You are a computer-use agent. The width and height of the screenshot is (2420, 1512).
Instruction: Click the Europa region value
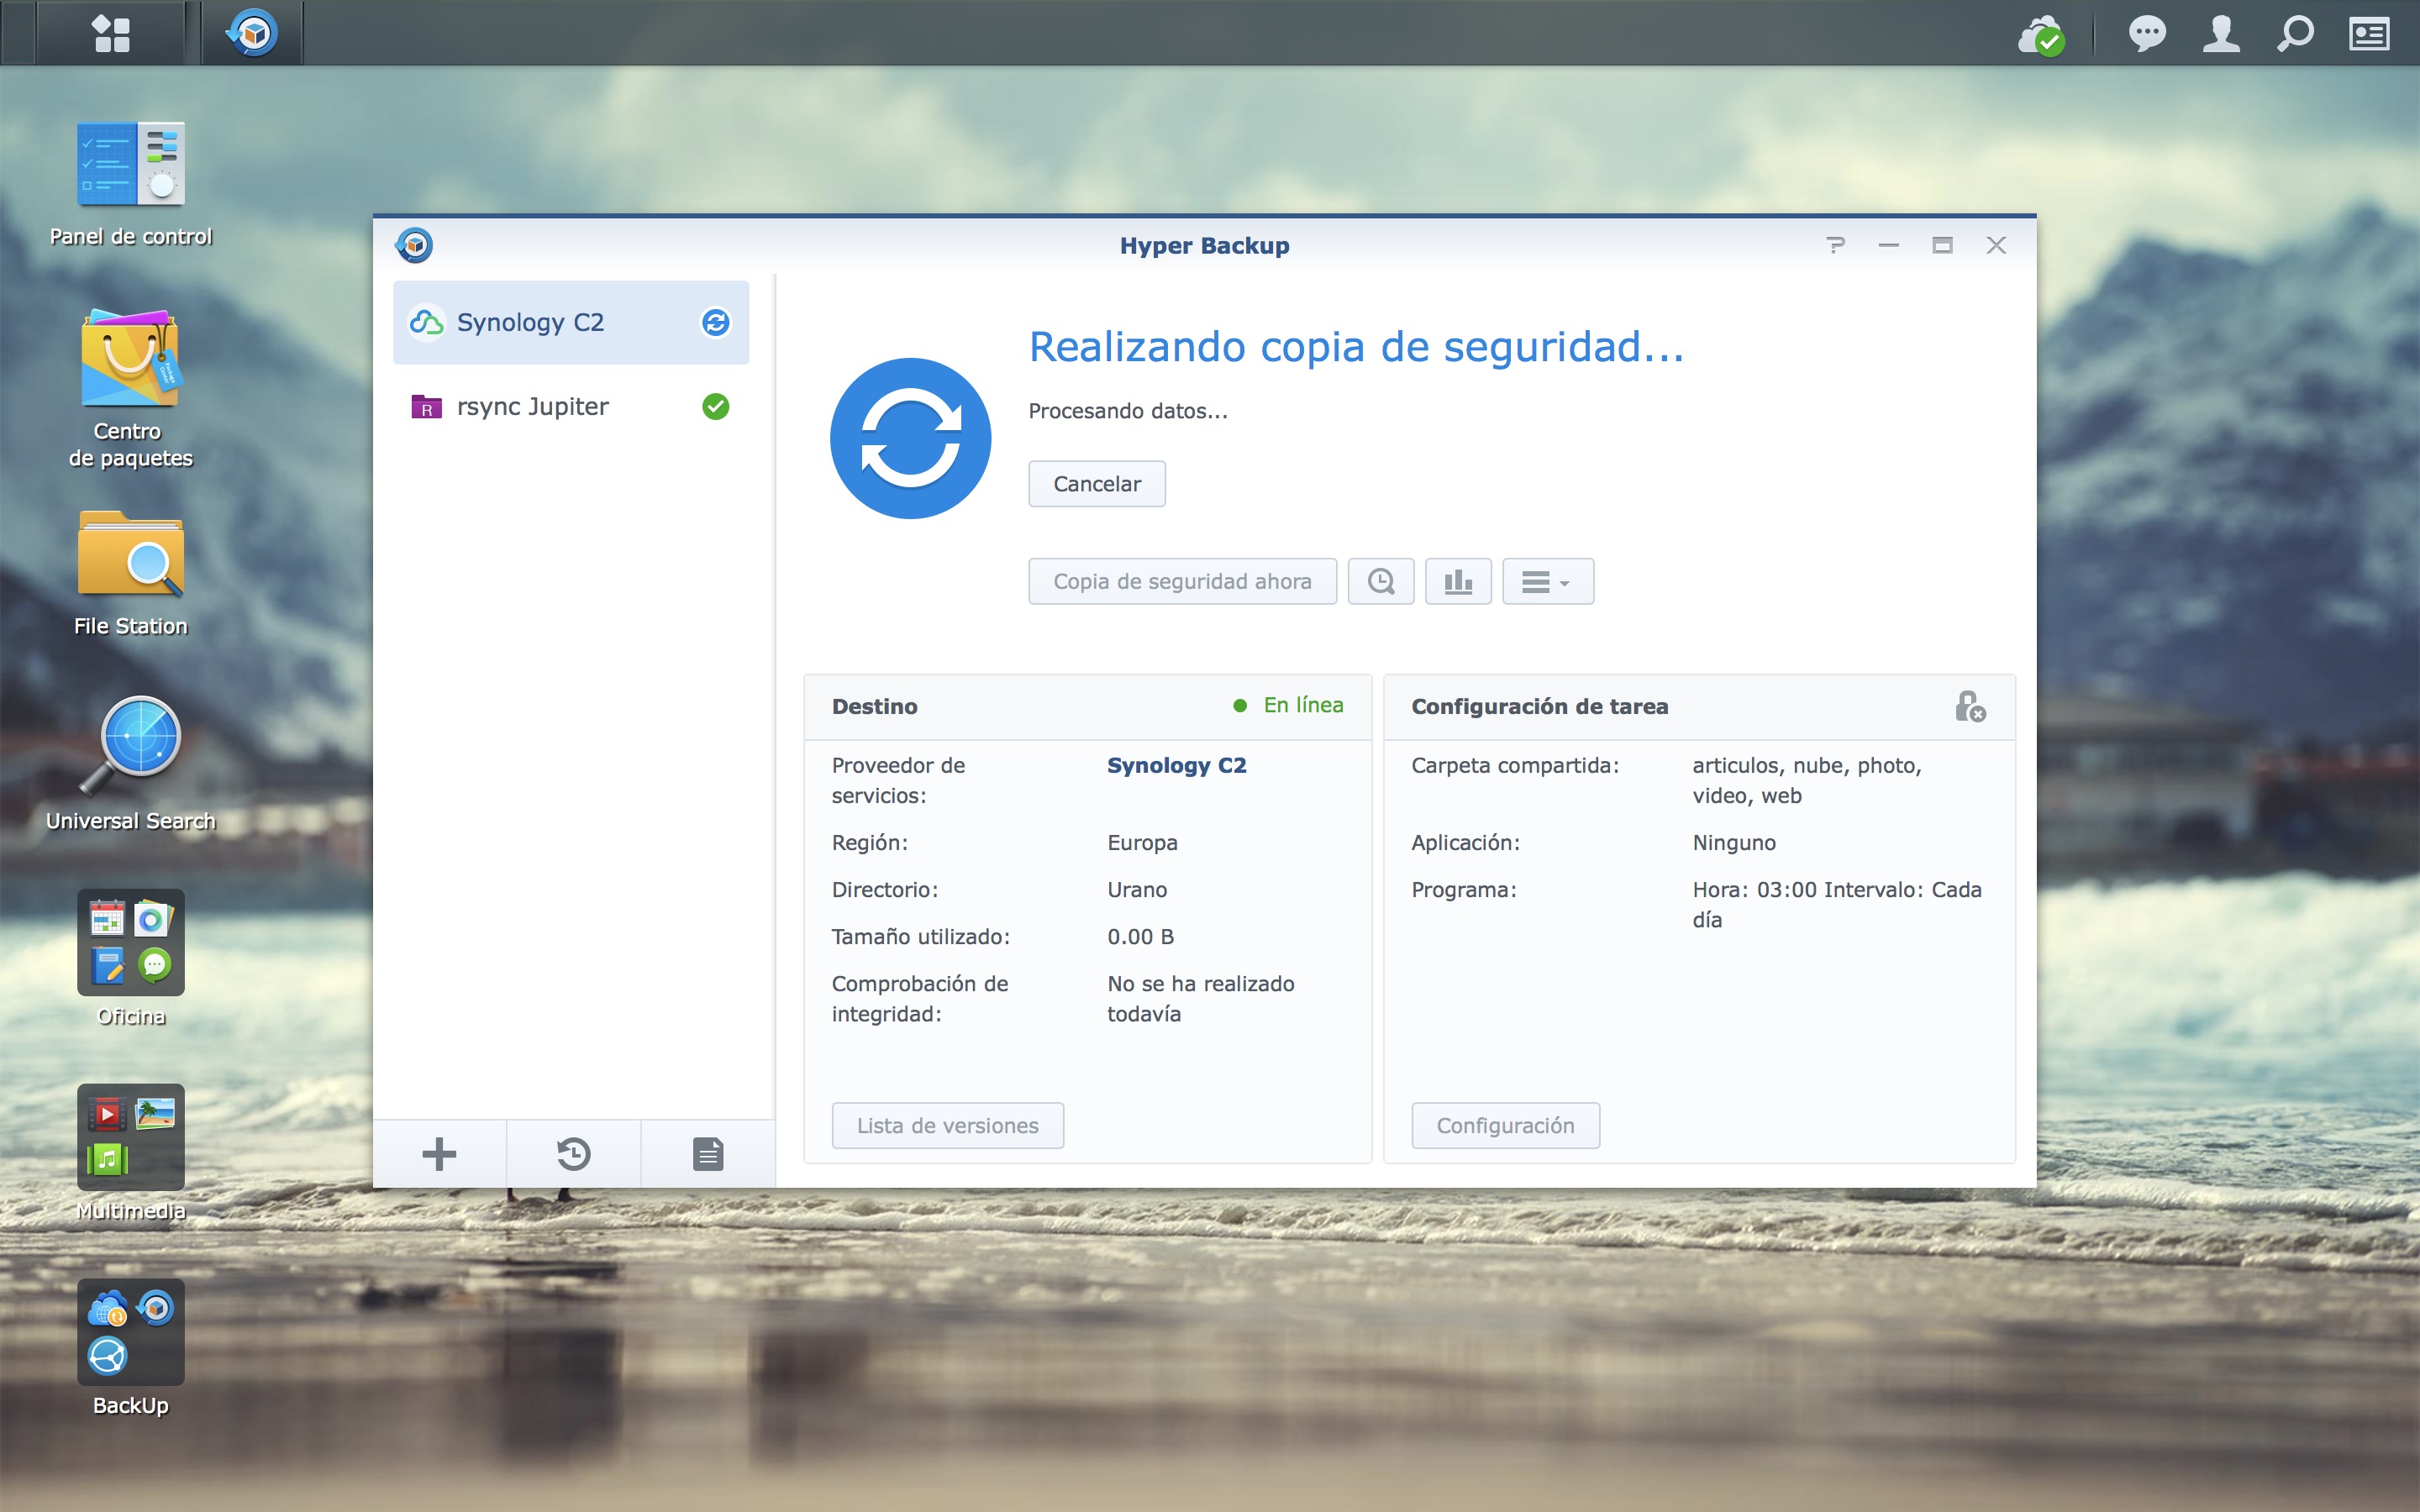click(x=1142, y=843)
